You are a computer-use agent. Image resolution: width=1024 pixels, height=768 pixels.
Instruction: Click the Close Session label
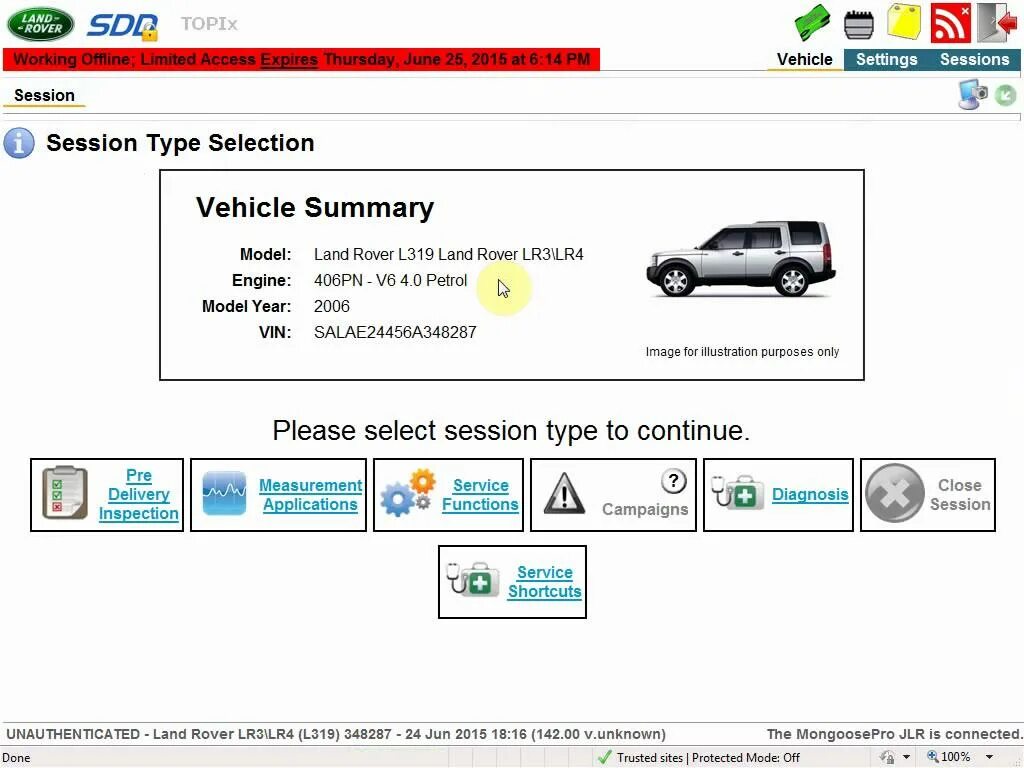pyautogui.click(x=960, y=495)
